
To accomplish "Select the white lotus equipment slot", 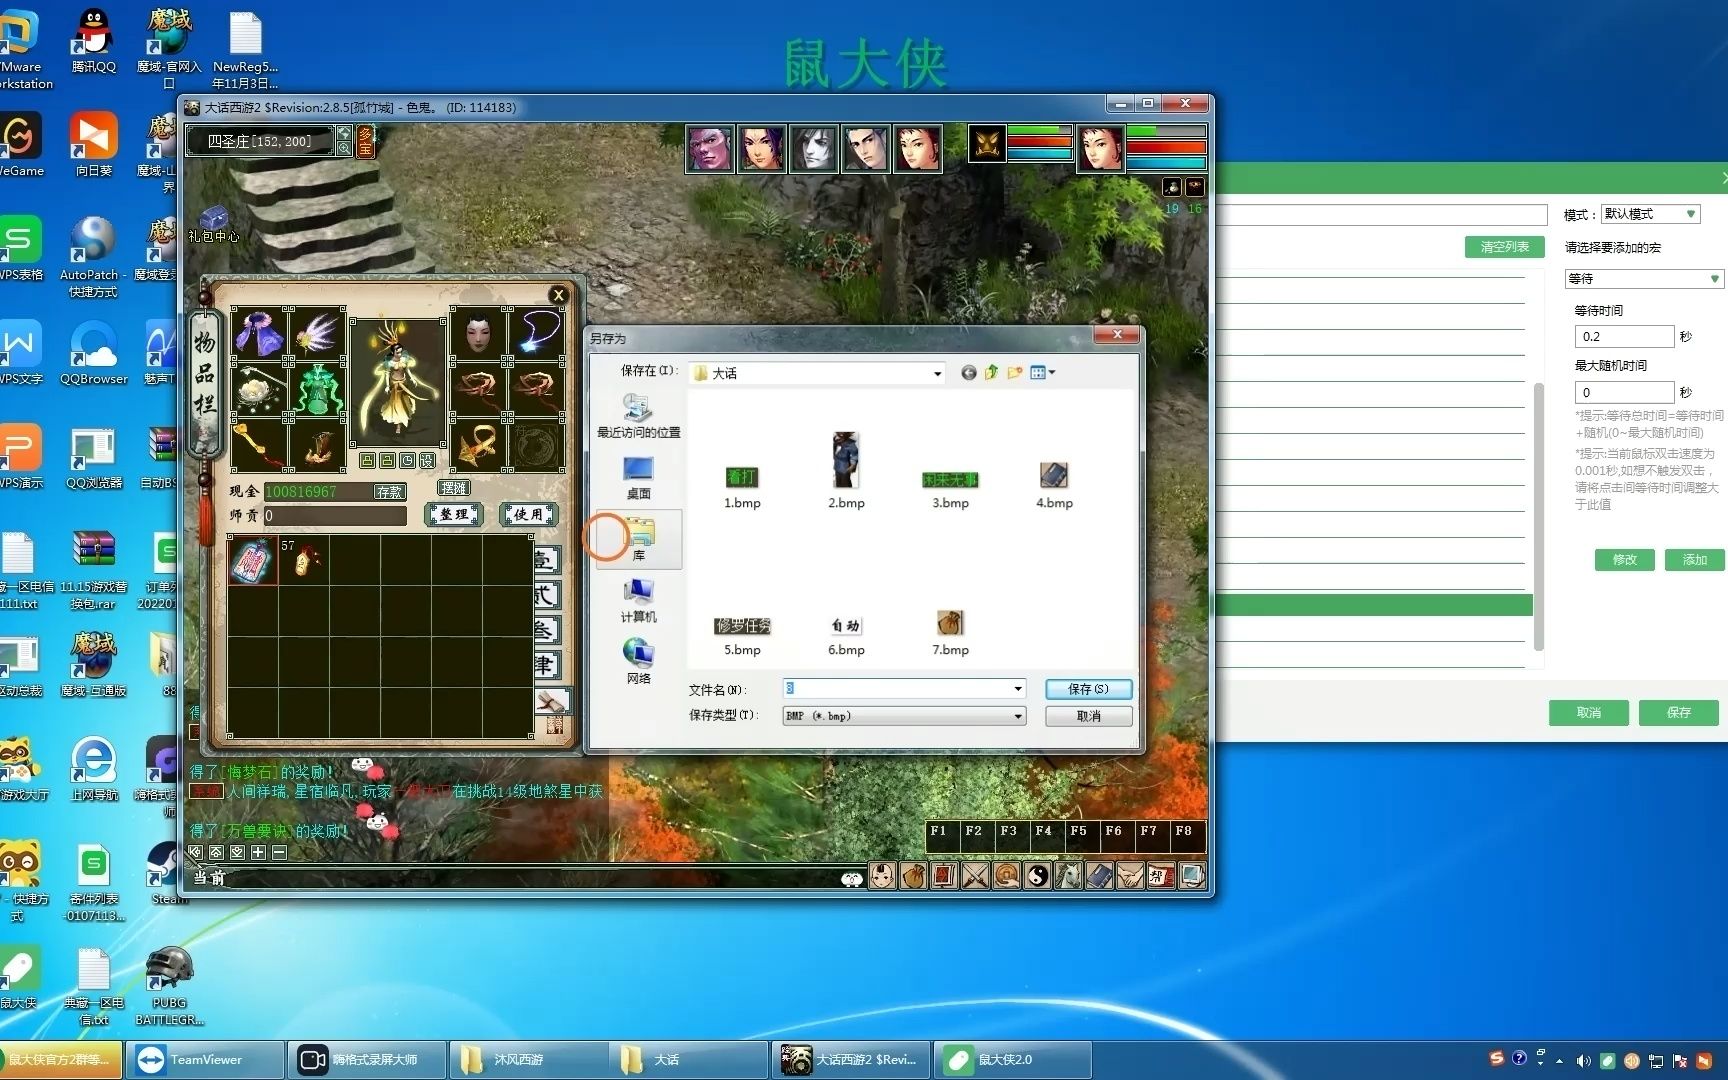I will click(x=259, y=389).
